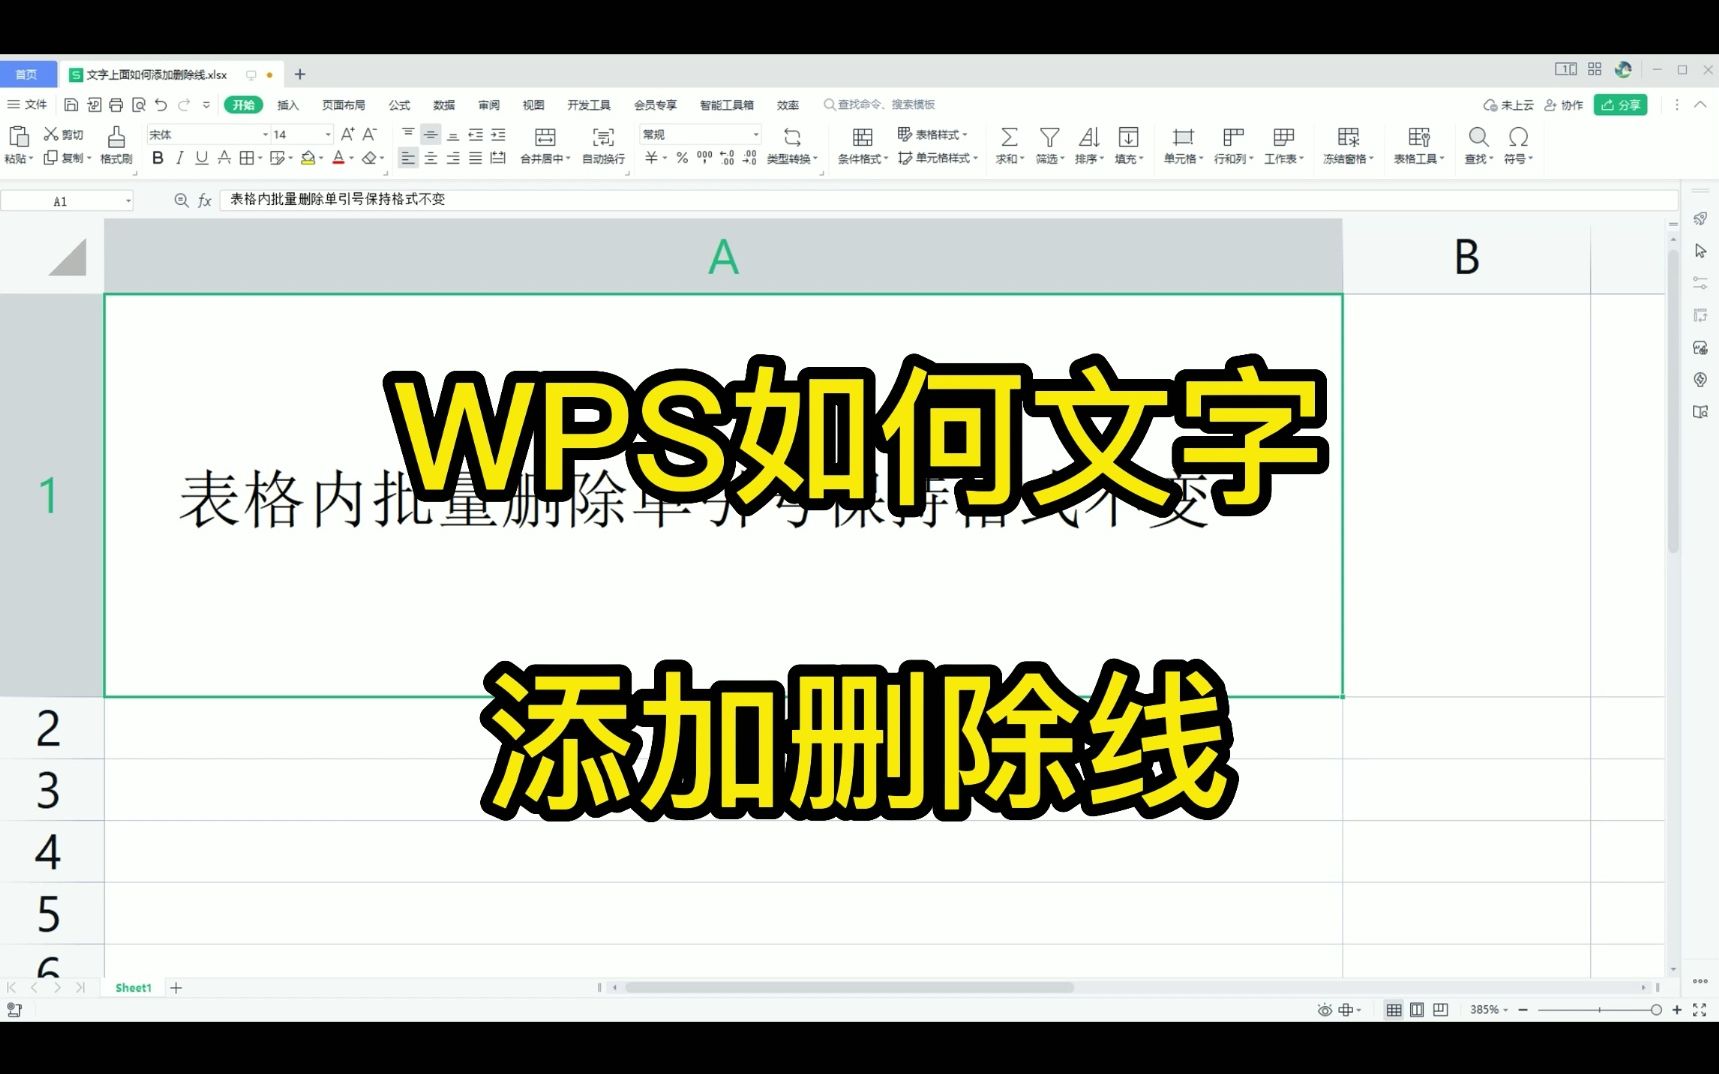Switch to the 公式 ribbon tab
Viewport: 1719px width, 1074px height.
400,105
